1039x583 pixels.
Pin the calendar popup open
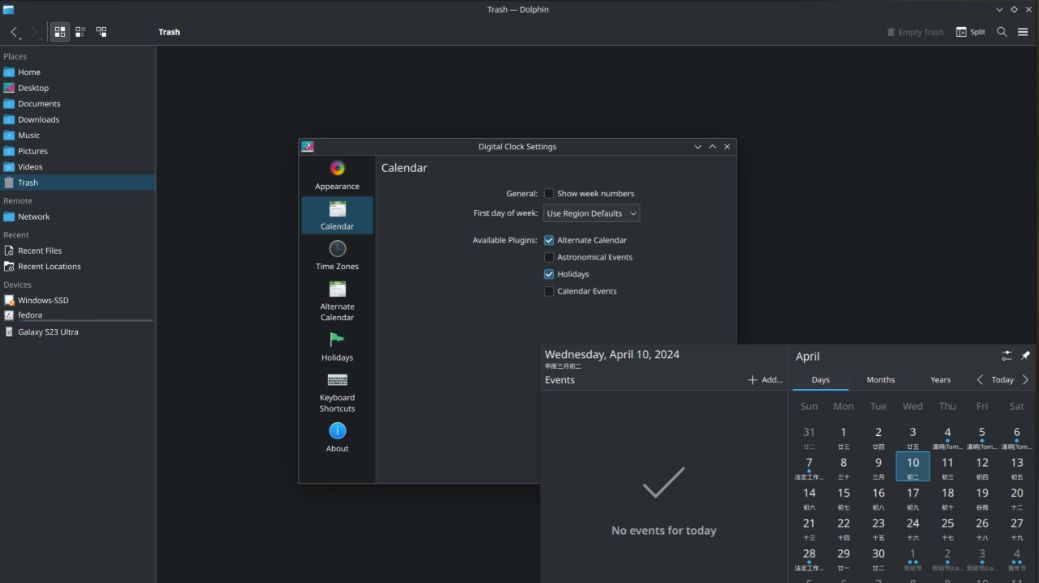click(1025, 356)
